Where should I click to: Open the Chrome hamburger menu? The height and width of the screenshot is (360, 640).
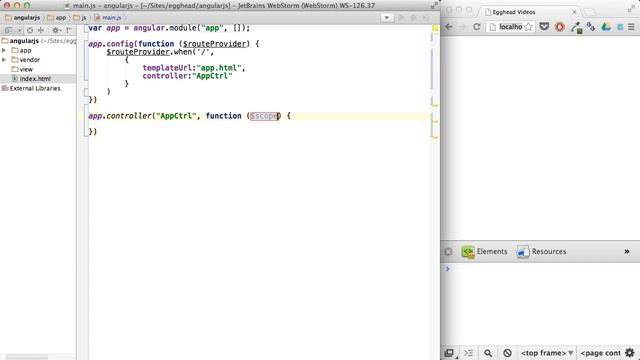point(631,27)
